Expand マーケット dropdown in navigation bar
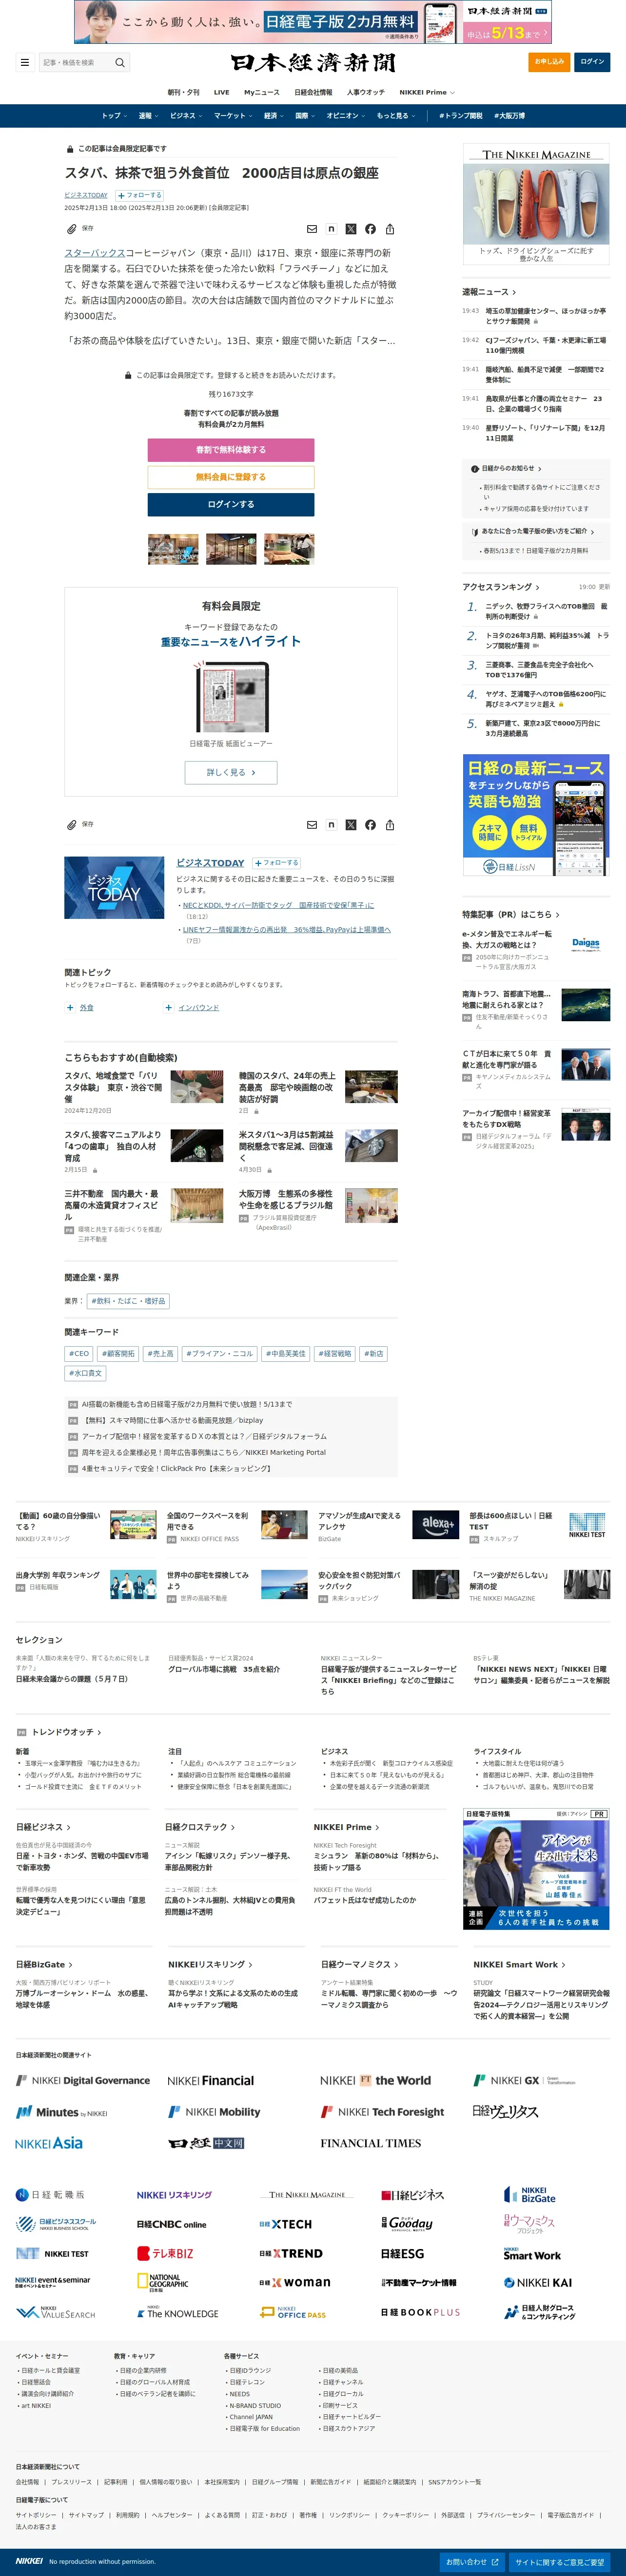The image size is (626, 2576). 233,116
